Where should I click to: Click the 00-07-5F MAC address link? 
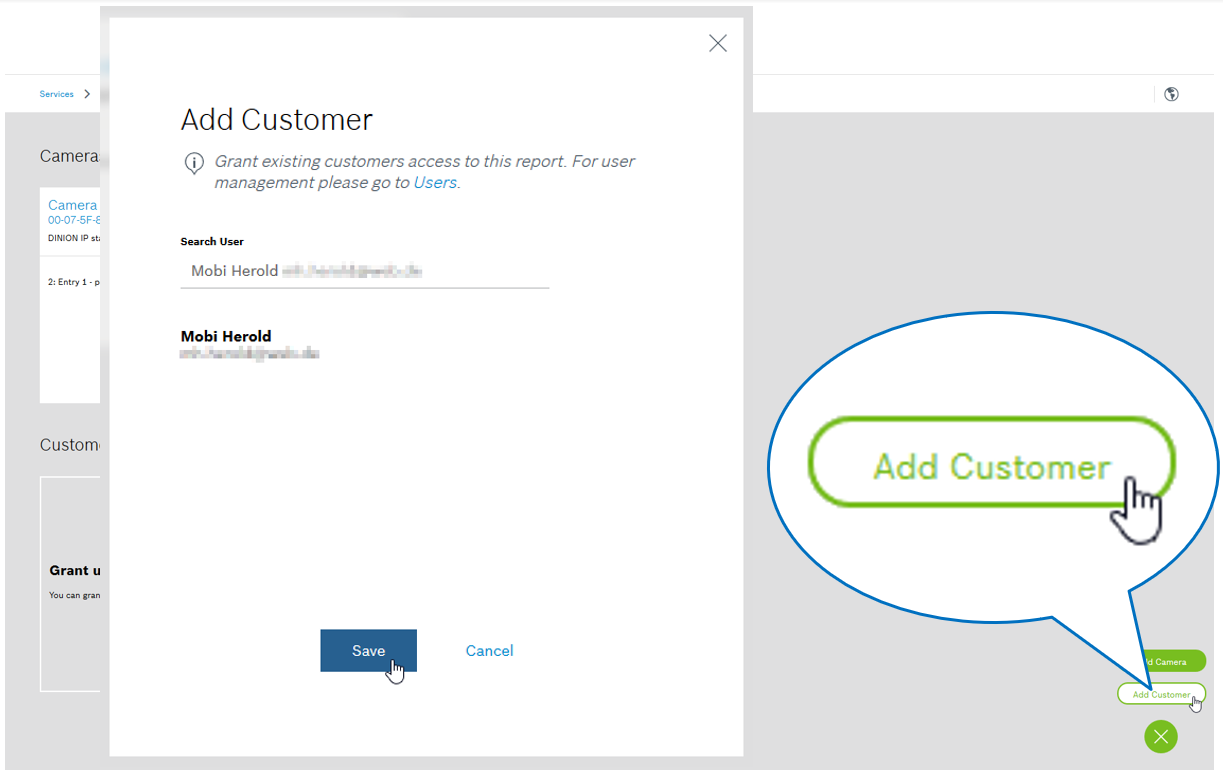[x=75, y=220]
